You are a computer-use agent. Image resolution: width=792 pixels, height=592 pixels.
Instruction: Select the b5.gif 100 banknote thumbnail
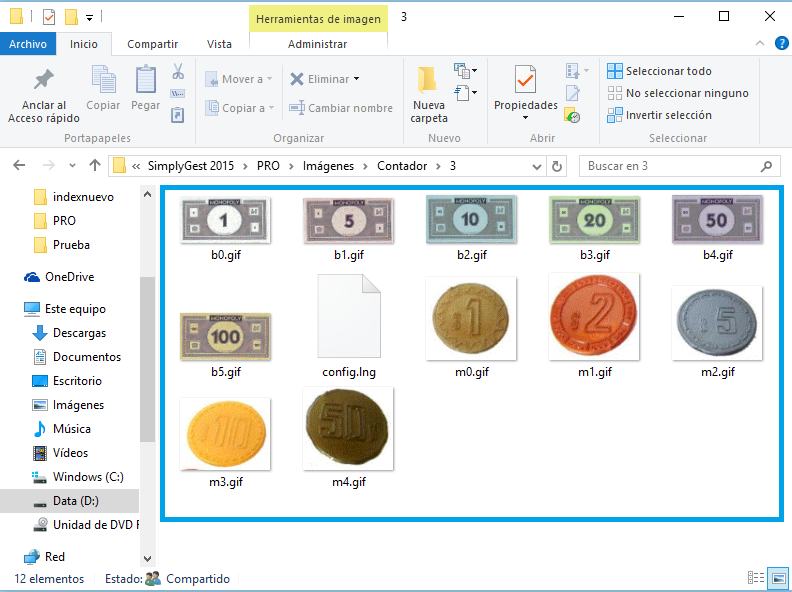pos(225,336)
